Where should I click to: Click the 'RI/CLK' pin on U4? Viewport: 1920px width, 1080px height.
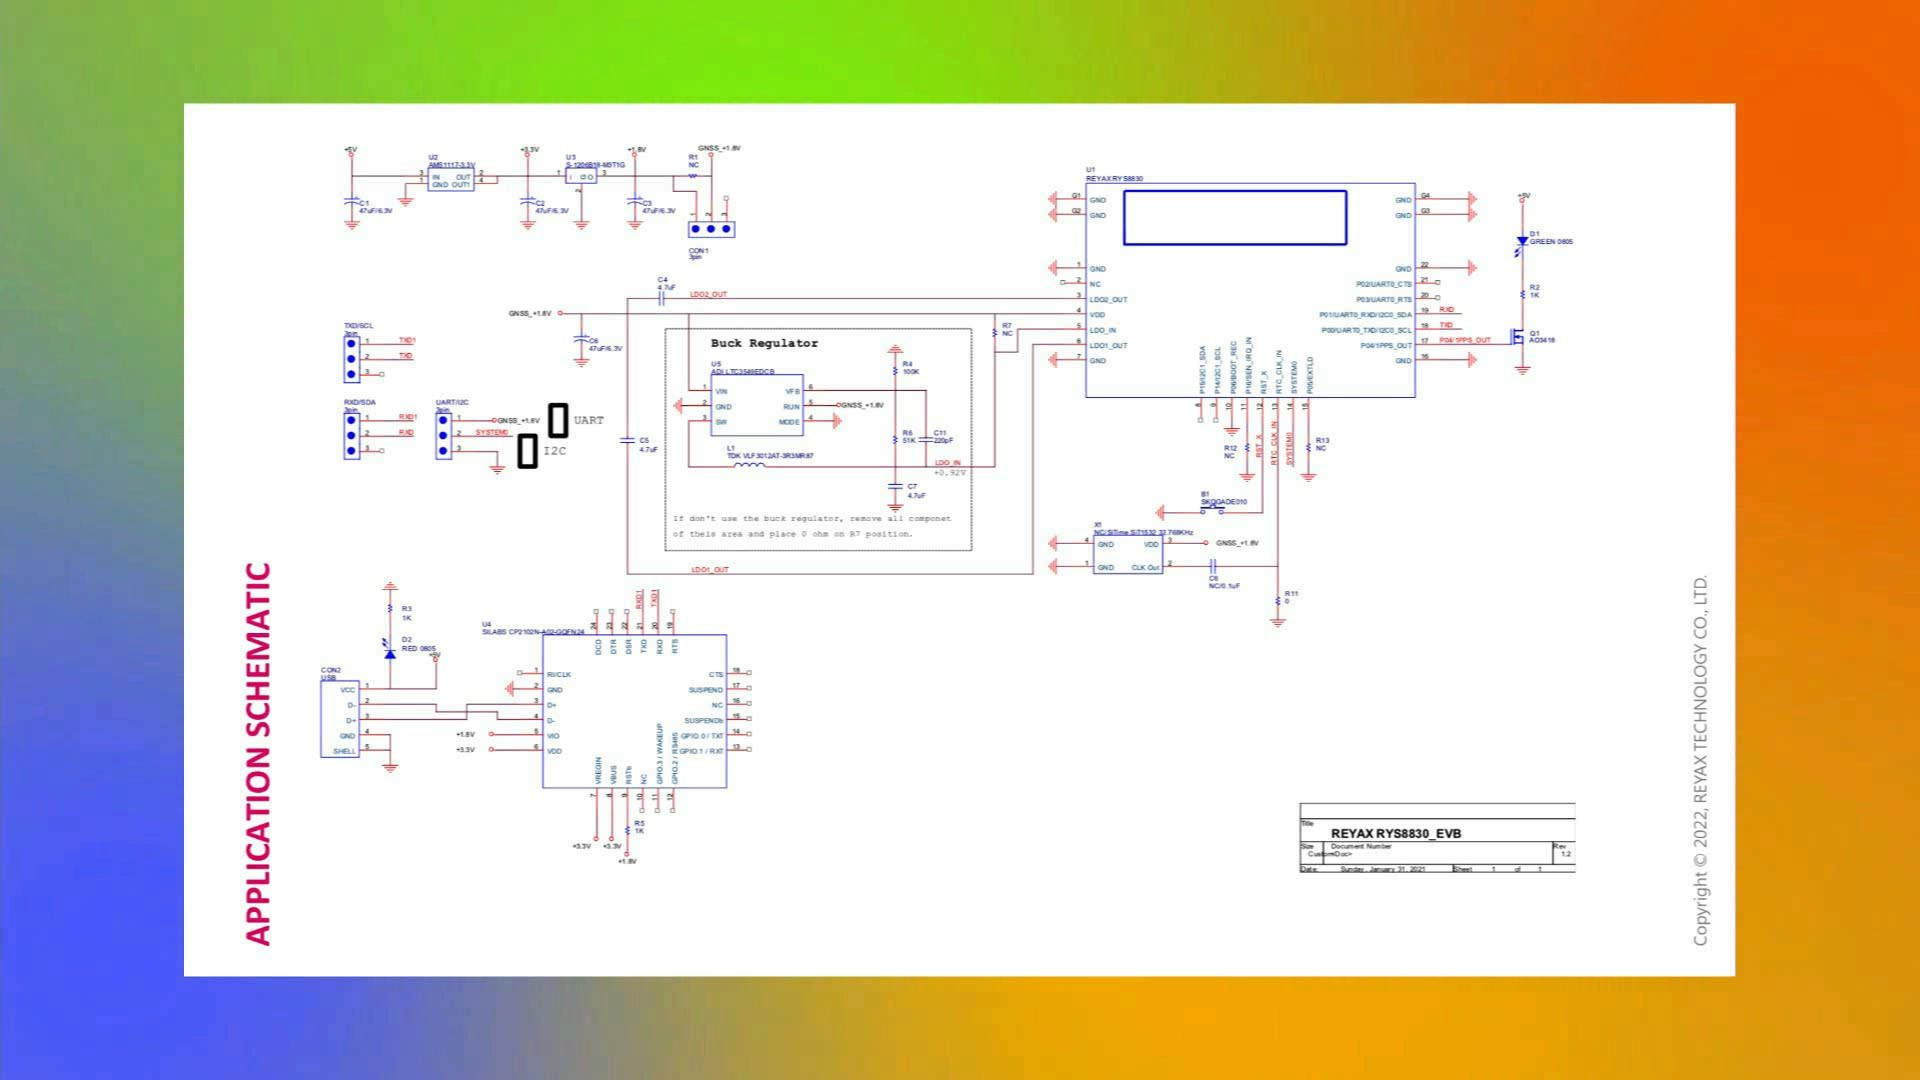(x=559, y=675)
